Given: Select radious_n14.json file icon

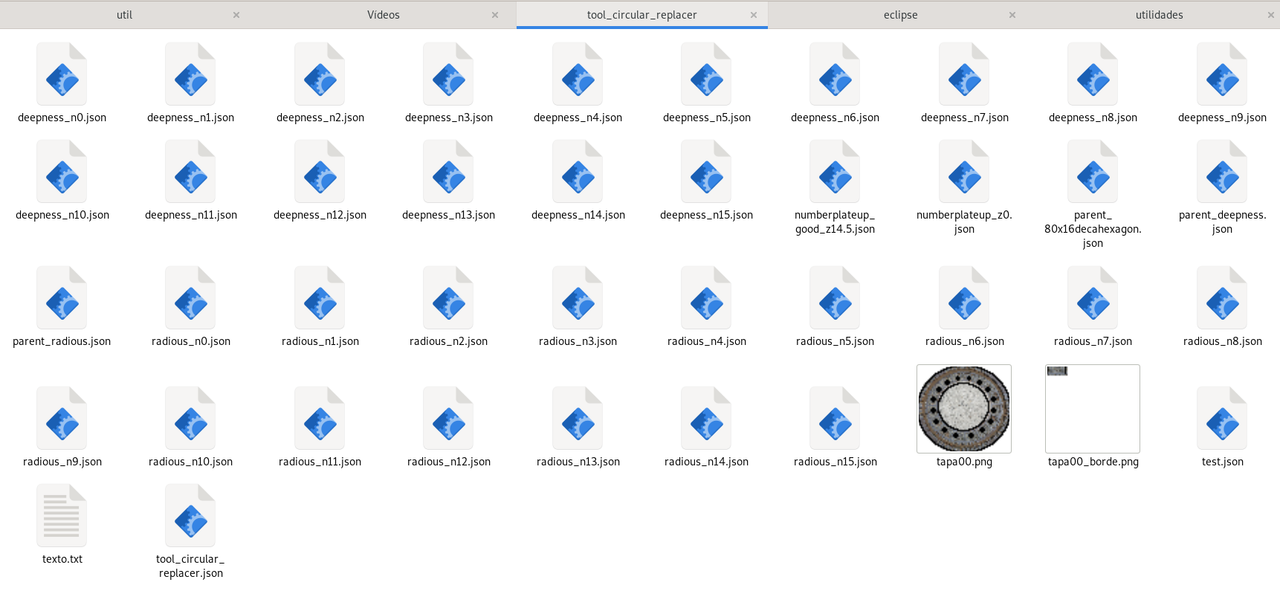Looking at the screenshot, I should coord(707,418).
